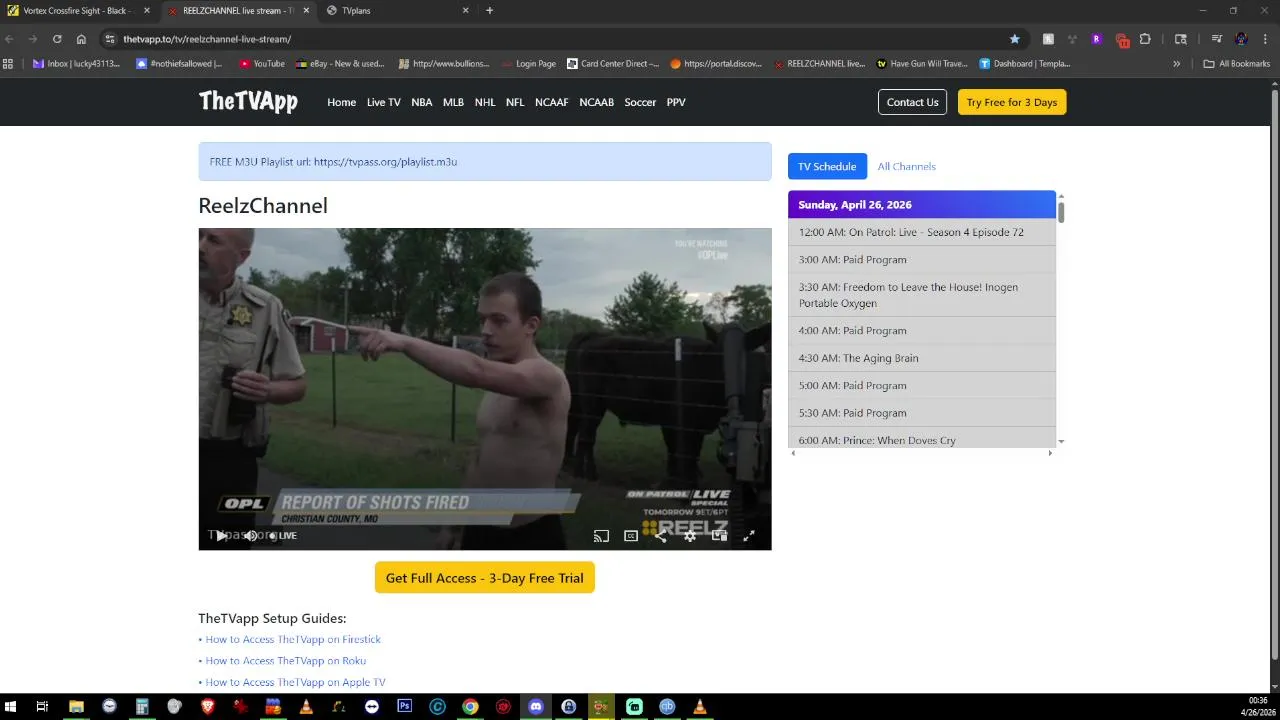Open the All Bookmarks folder
The width and height of the screenshot is (1280, 720).
pos(1237,64)
